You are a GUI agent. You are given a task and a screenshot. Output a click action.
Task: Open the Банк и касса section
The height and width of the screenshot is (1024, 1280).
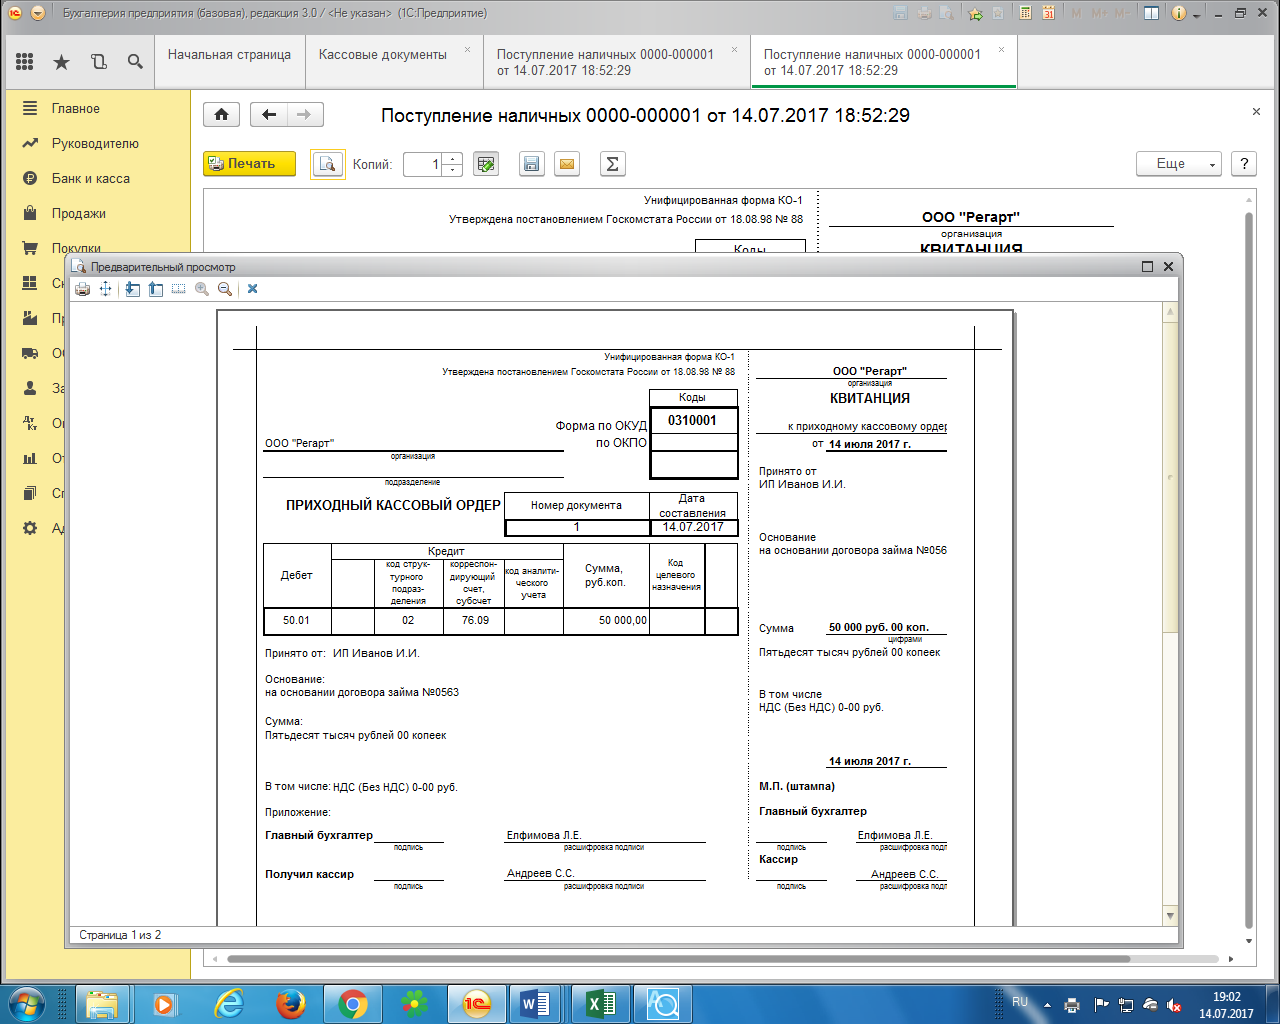(91, 178)
